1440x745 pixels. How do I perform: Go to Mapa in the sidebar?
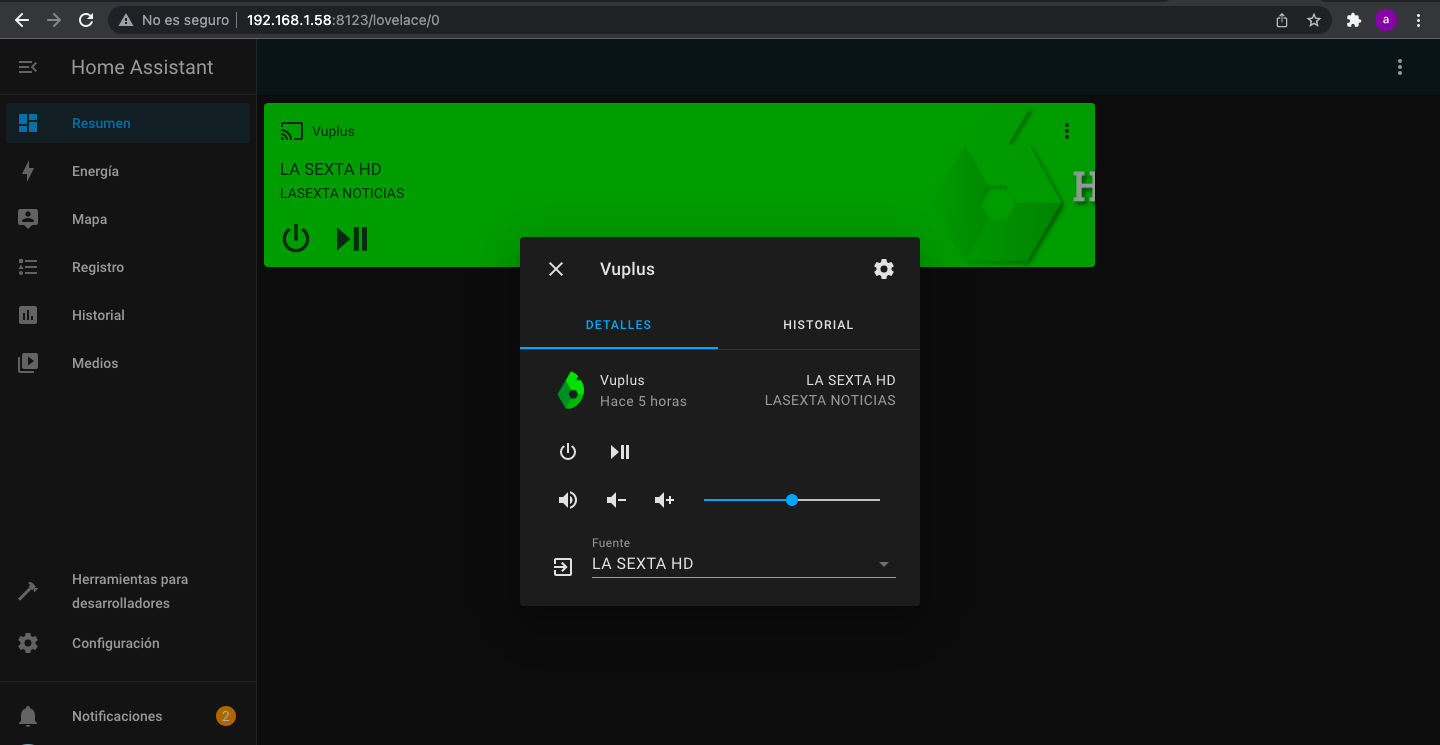(89, 219)
